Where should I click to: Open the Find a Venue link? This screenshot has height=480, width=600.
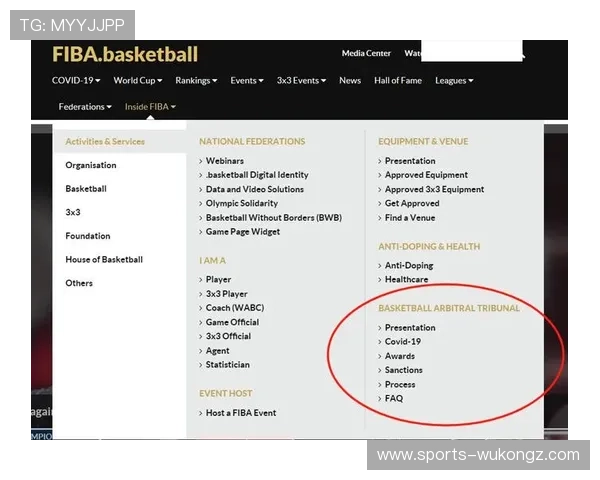409,217
